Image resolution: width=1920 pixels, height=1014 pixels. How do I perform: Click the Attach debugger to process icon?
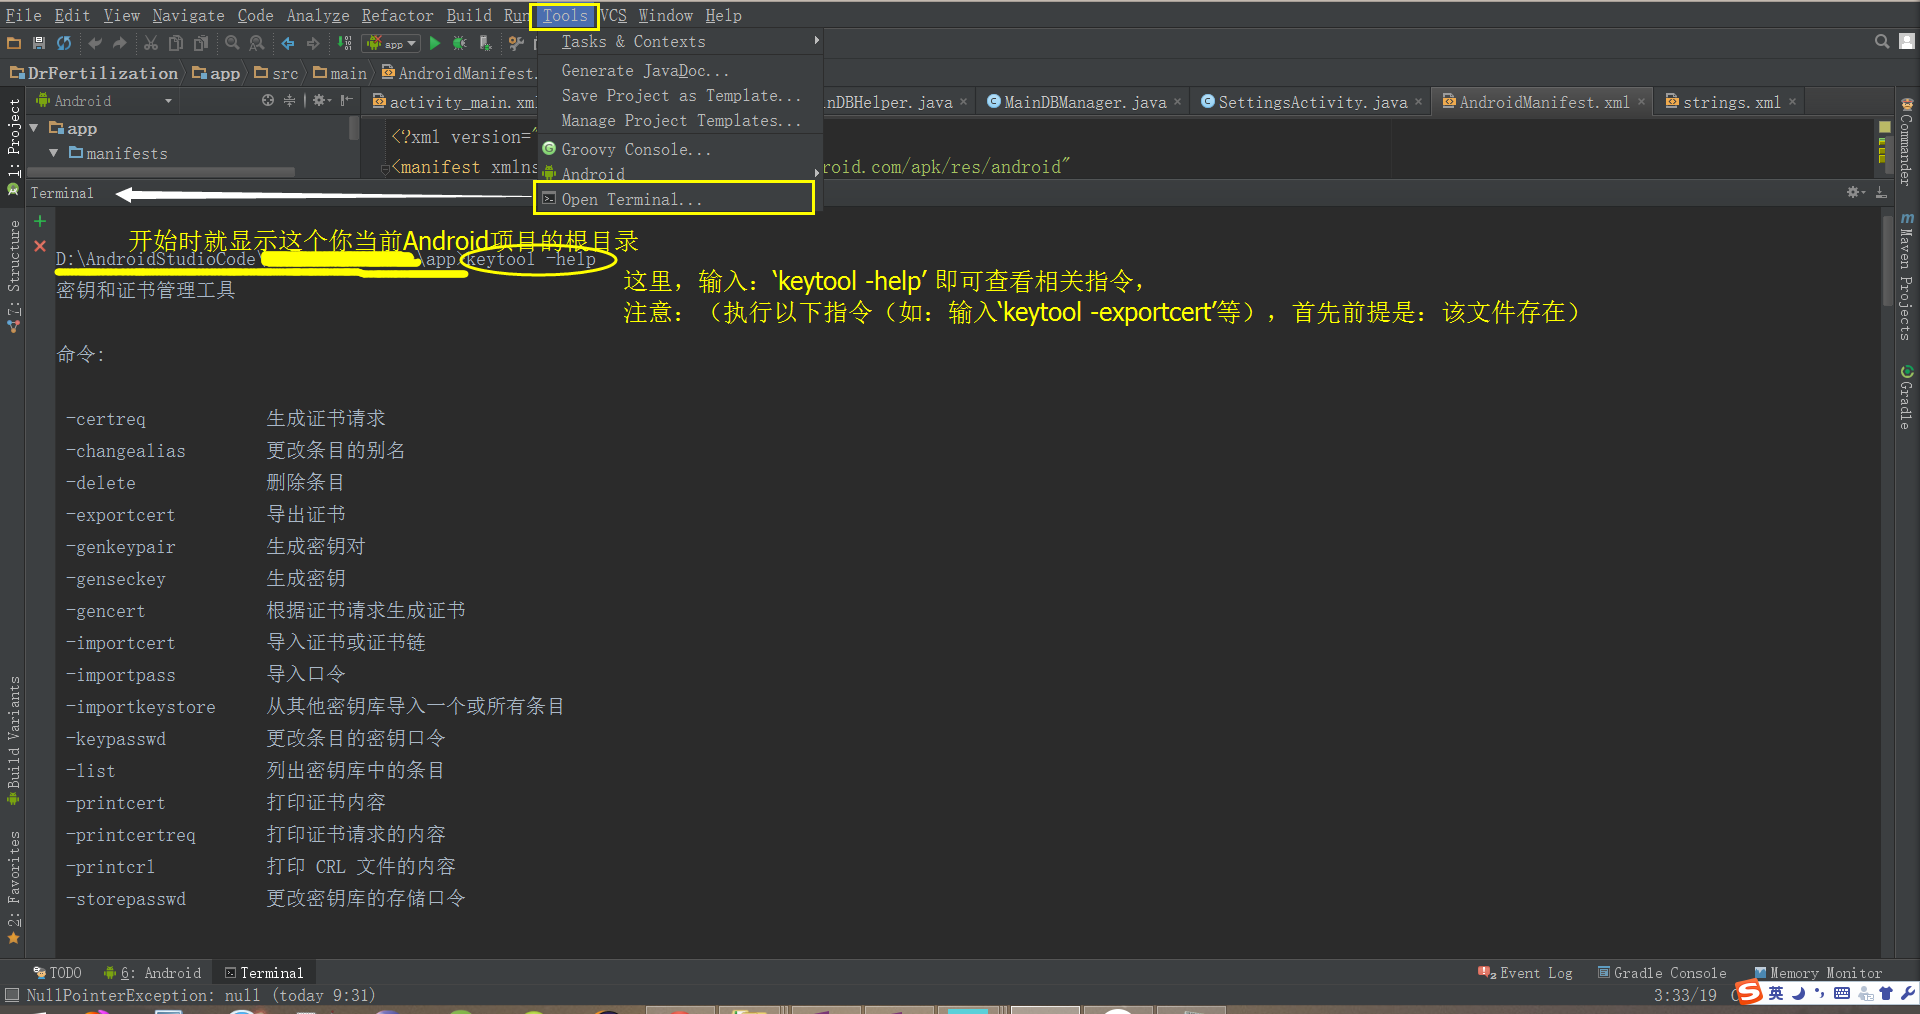coord(485,43)
